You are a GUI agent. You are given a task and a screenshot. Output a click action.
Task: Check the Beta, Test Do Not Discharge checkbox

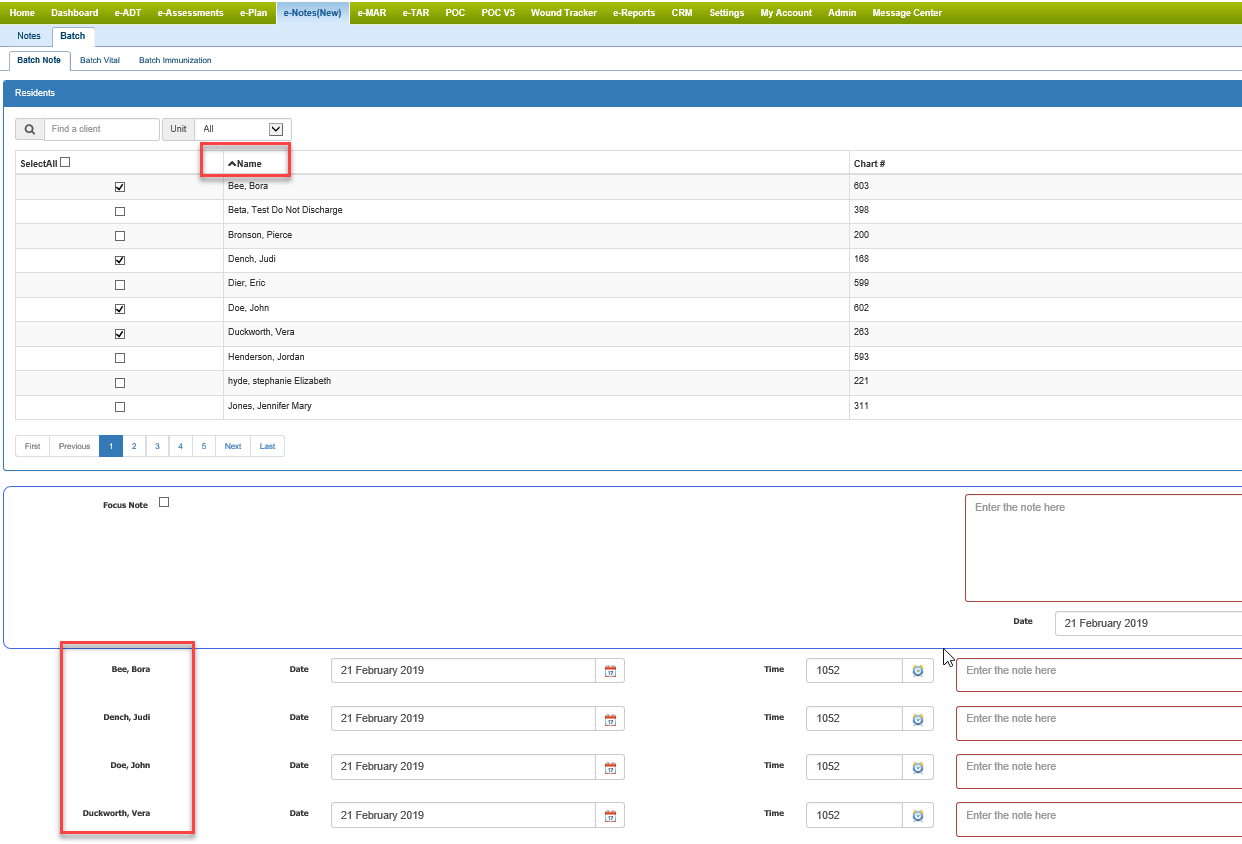click(120, 211)
